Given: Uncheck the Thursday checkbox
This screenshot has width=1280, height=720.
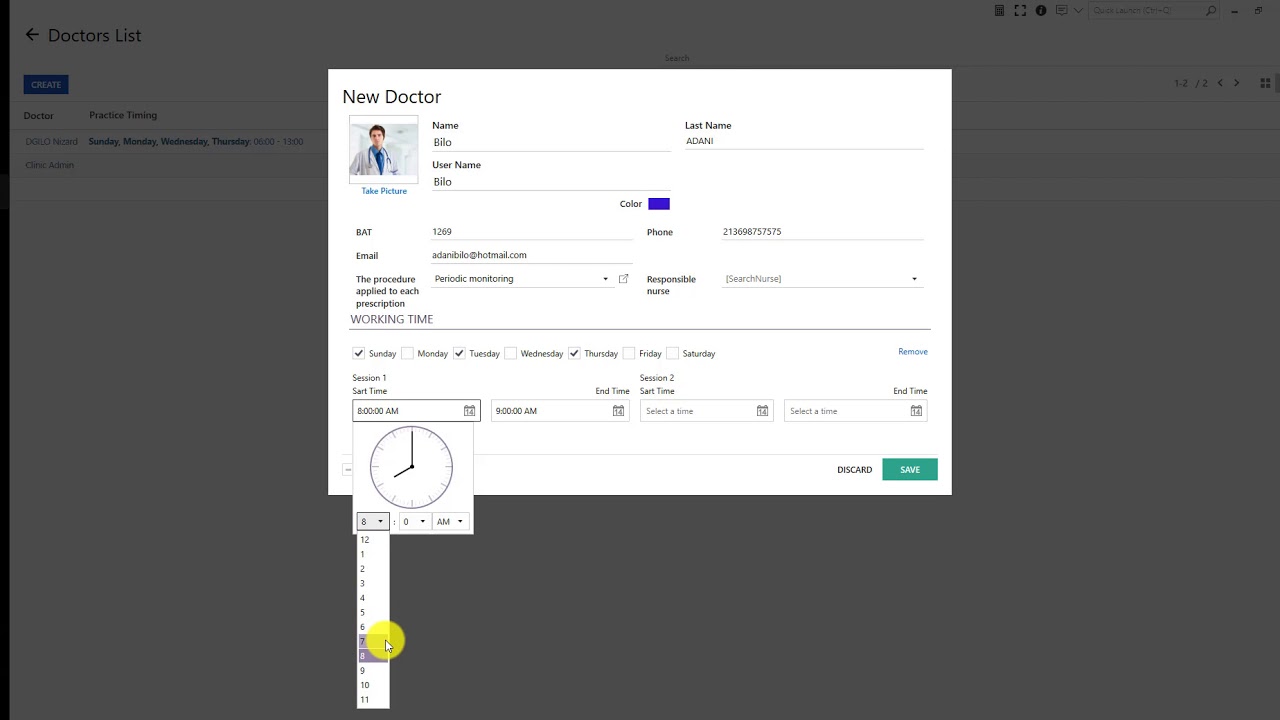Looking at the screenshot, I should (x=574, y=353).
